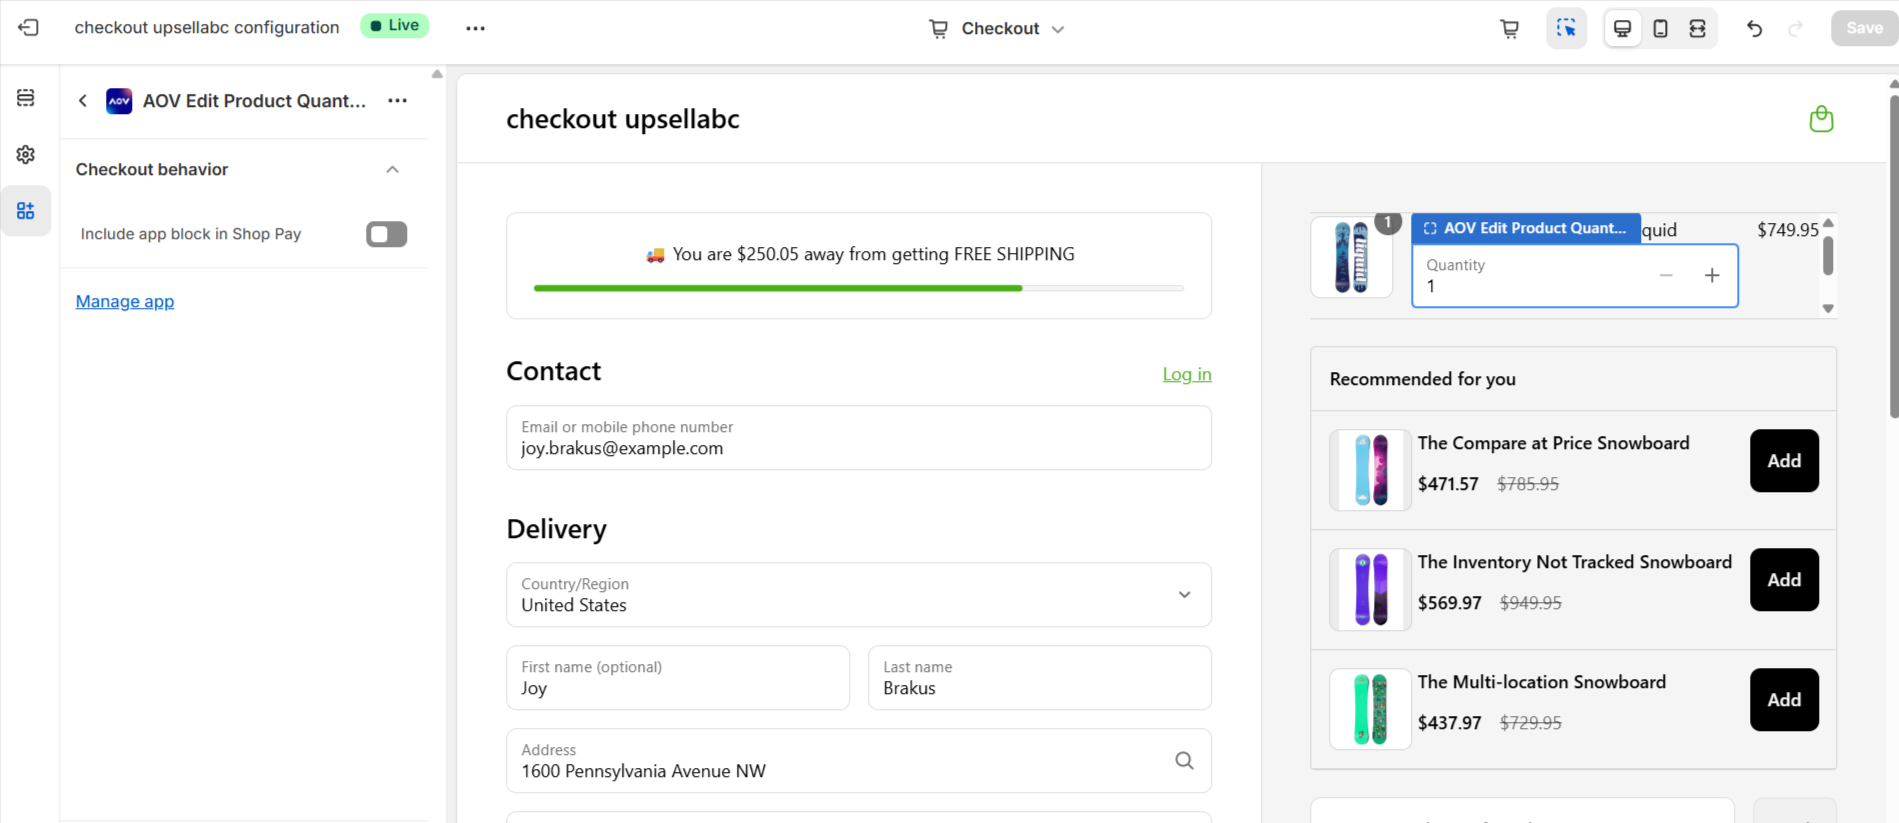1899x823 pixels.
Task: Switch to mobile preview icon
Action: pos(1660,29)
